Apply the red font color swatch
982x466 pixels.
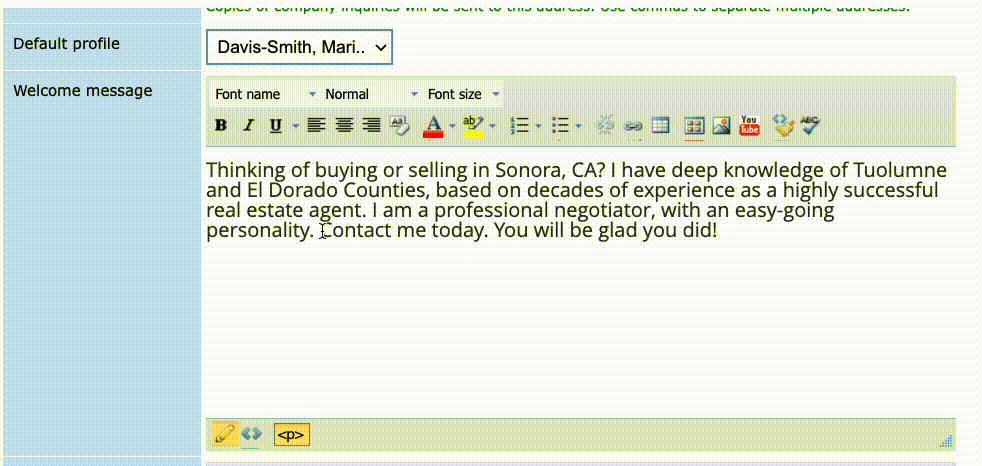433,126
